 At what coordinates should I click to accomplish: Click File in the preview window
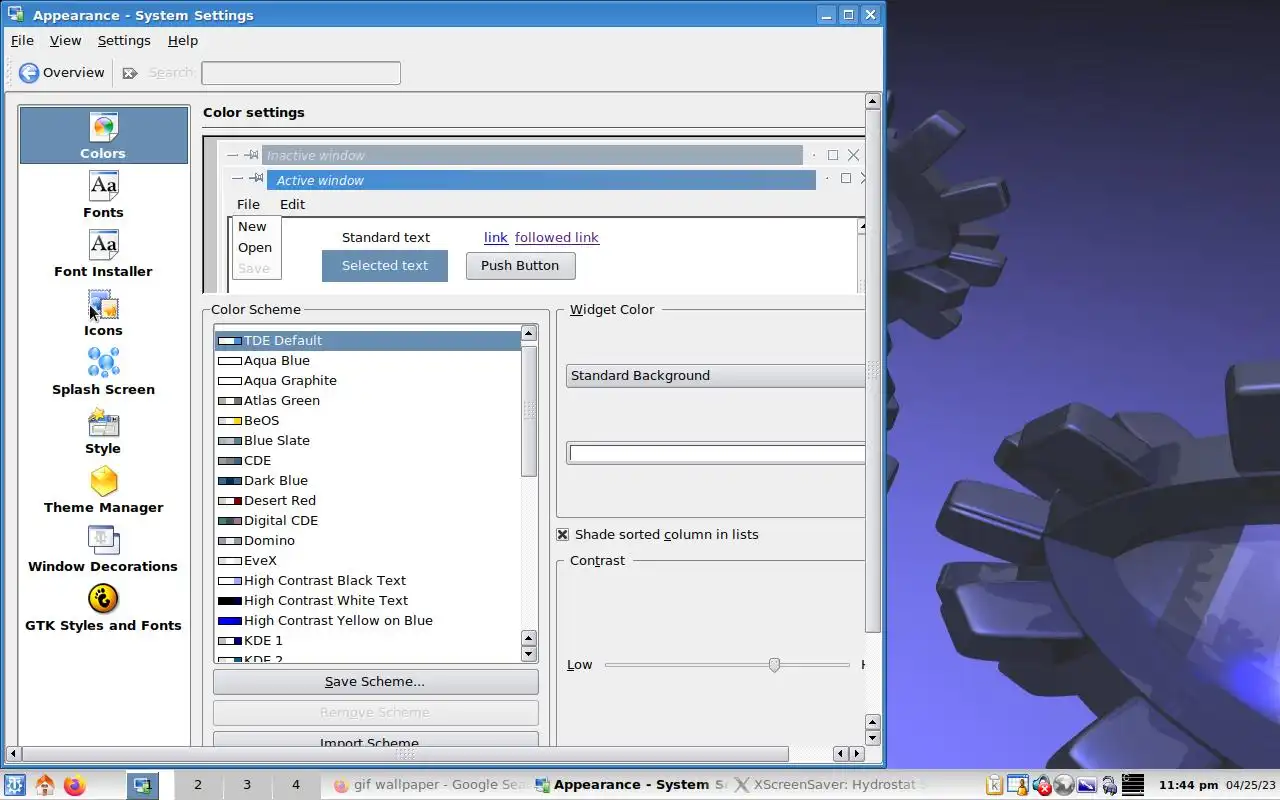(x=248, y=204)
